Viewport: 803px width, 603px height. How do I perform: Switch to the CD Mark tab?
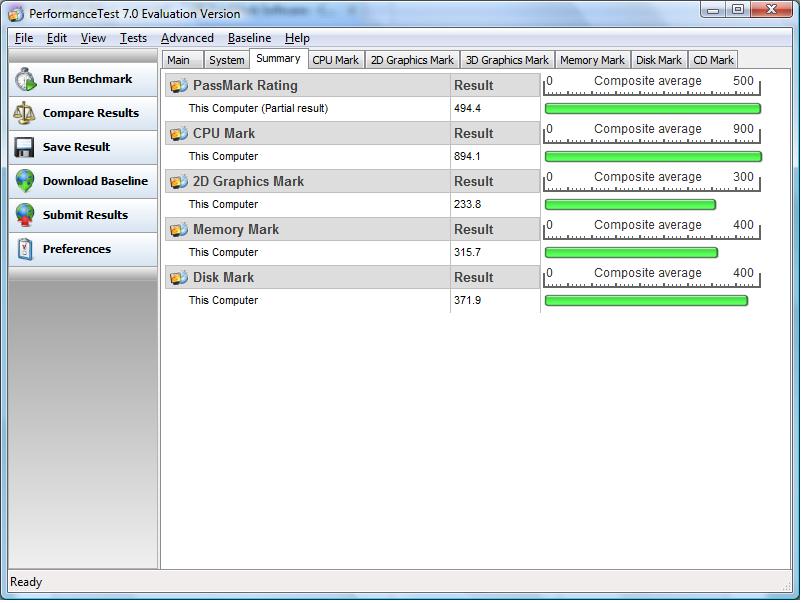click(713, 60)
